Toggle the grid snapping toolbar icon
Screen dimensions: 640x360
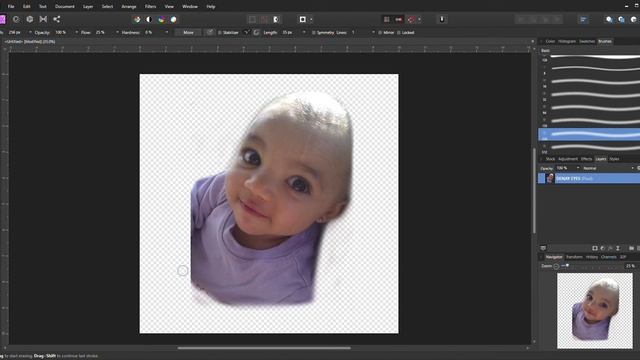[x=386, y=19]
